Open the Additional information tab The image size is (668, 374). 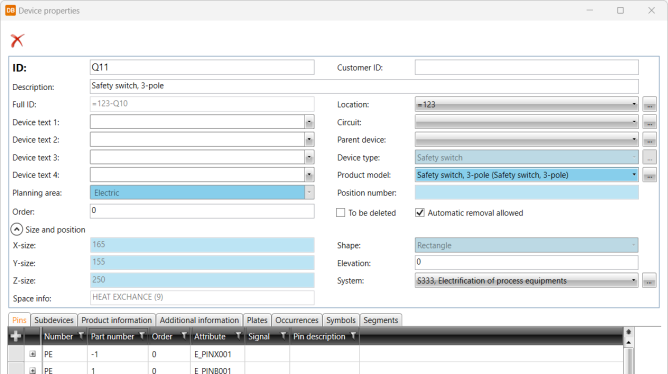[199, 320]
